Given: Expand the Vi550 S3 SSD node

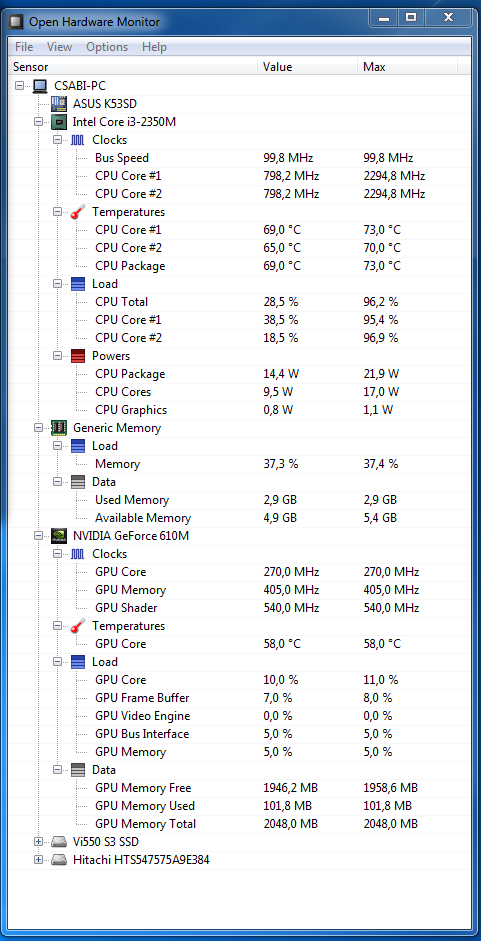Looking at the screenshot, I should pyautogui.click(x=39, y=842).
